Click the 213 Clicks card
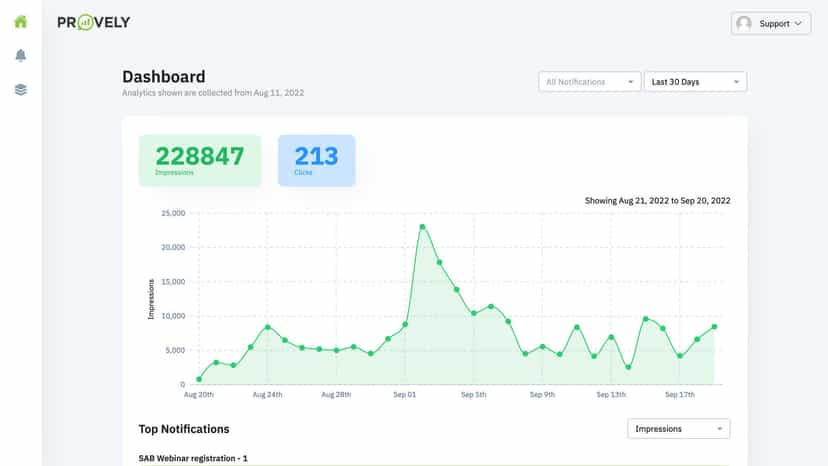Screen dimensions: 828x466 click(x=316, y=160)
